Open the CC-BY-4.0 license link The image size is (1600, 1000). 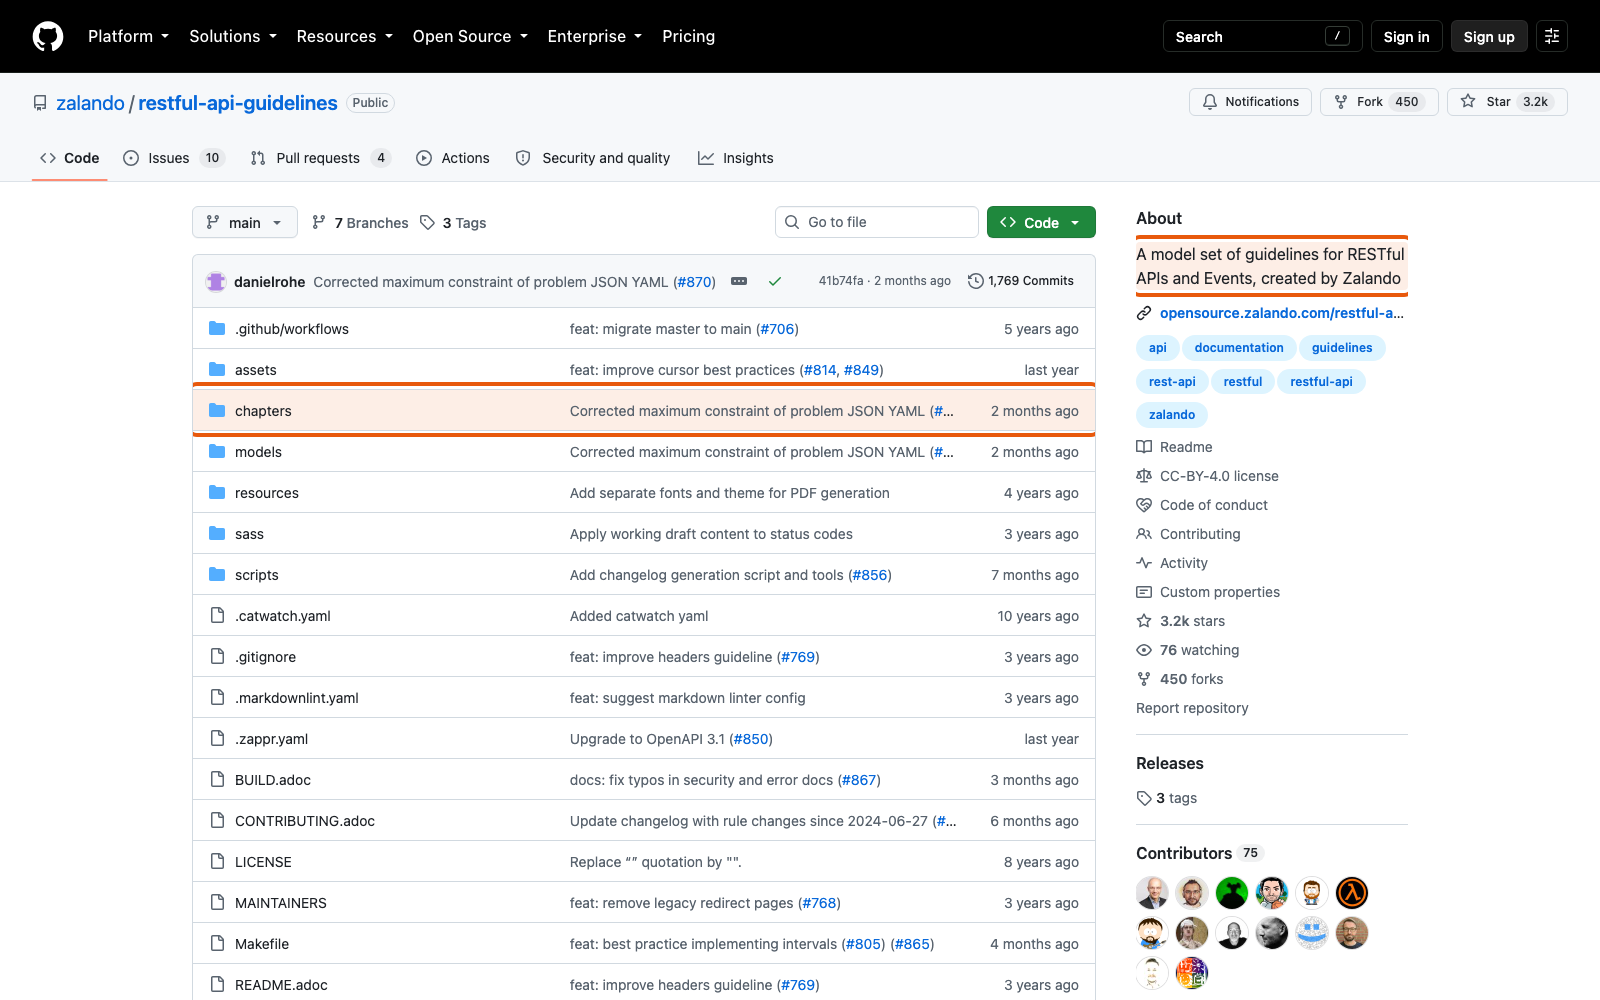click(x=1208, y=476)
